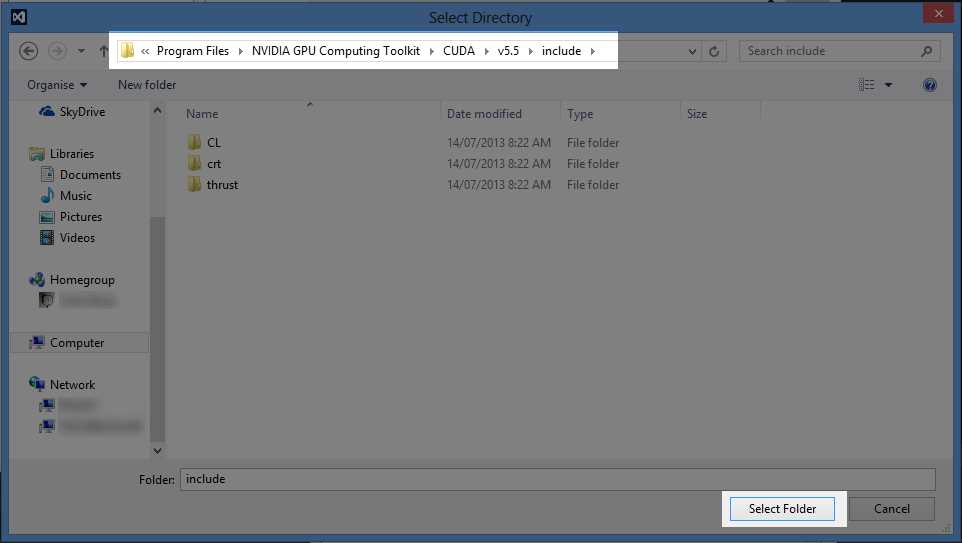The height and width of the screenshot is (543, 962).
Task: Open NVIDIA GPU Computing Toolkit breadcrumb
Action: [336, 51]
